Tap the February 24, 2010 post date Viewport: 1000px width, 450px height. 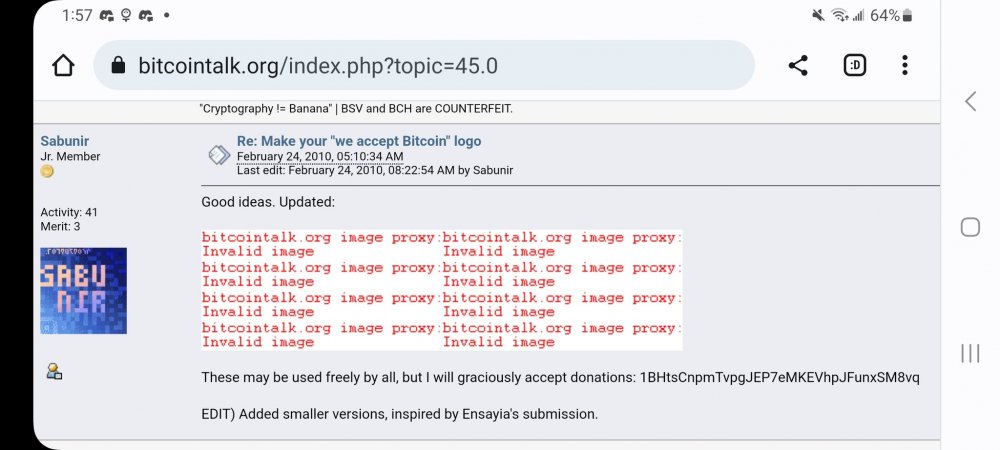320,157
